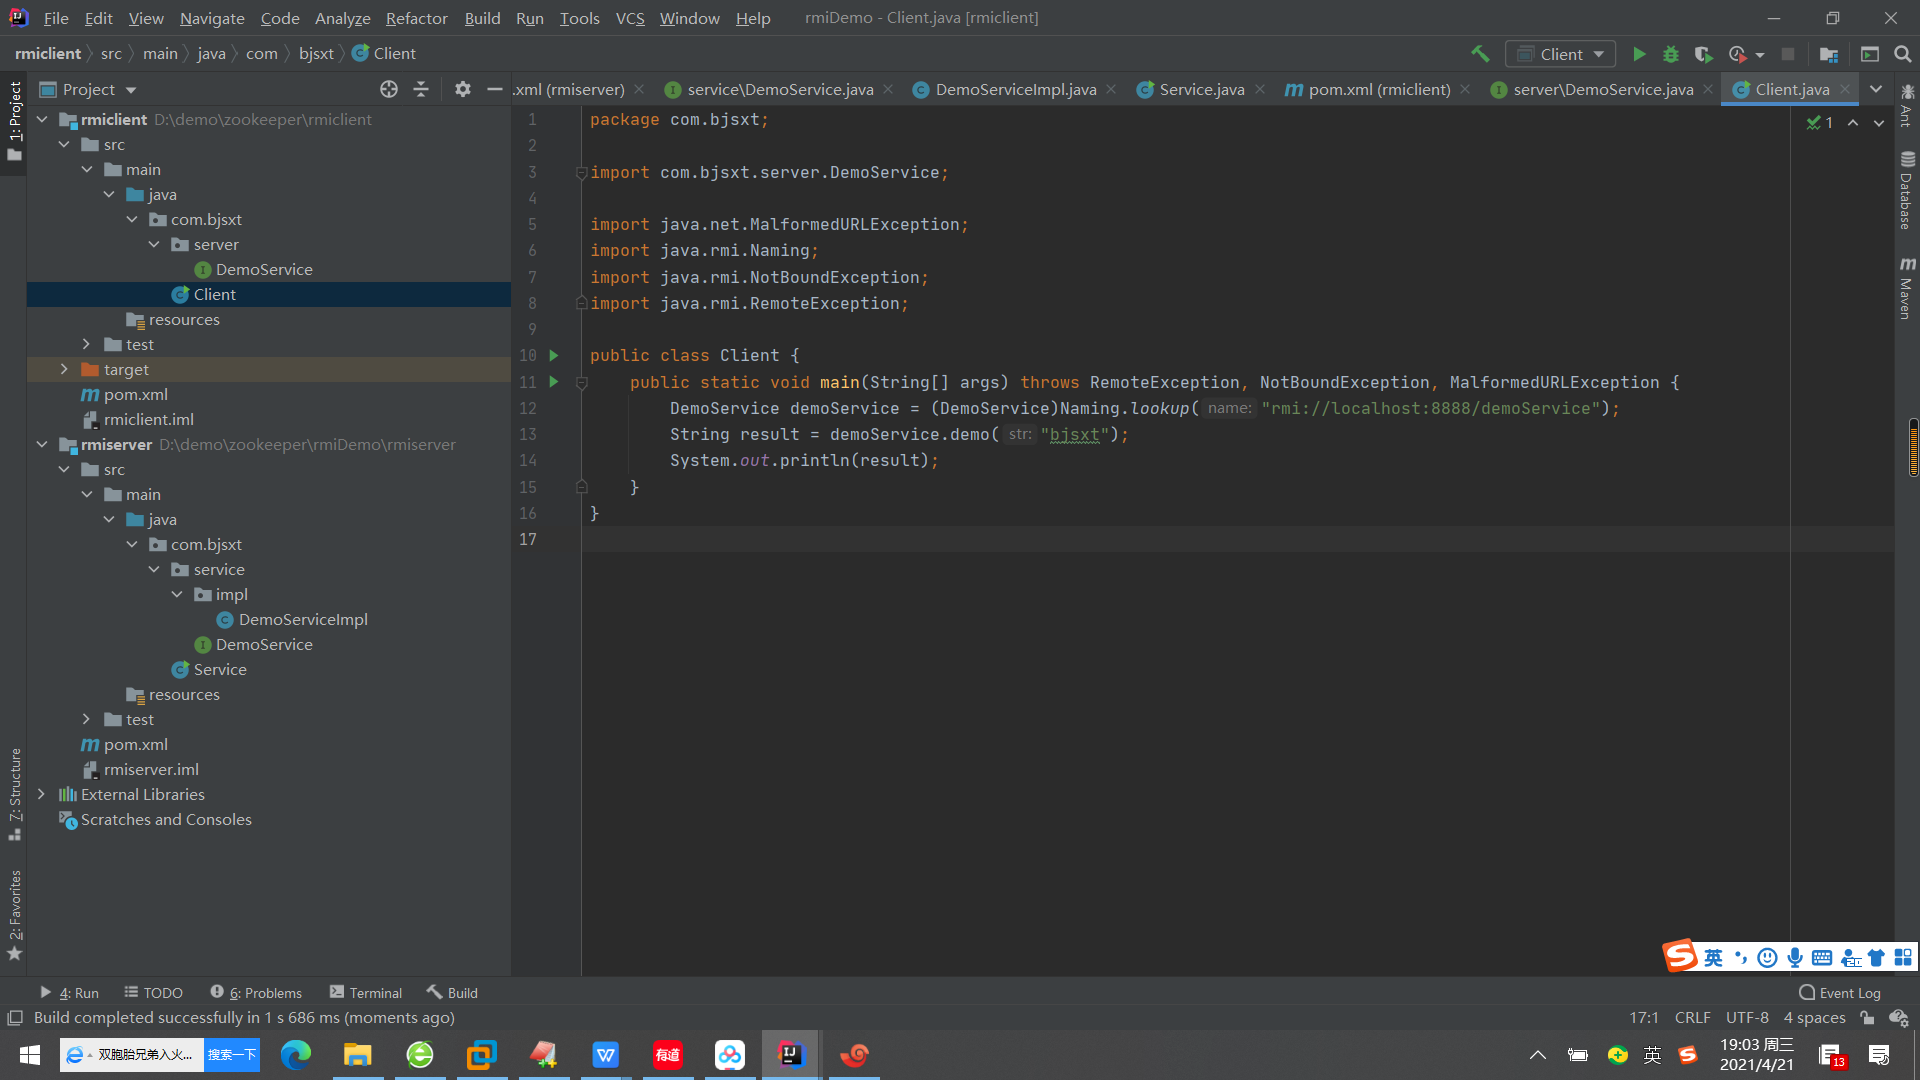This screenshot has width=1920, height=1080.
Task: Open the Favorites tool window stripe
Action: click(x=15, y=914)
